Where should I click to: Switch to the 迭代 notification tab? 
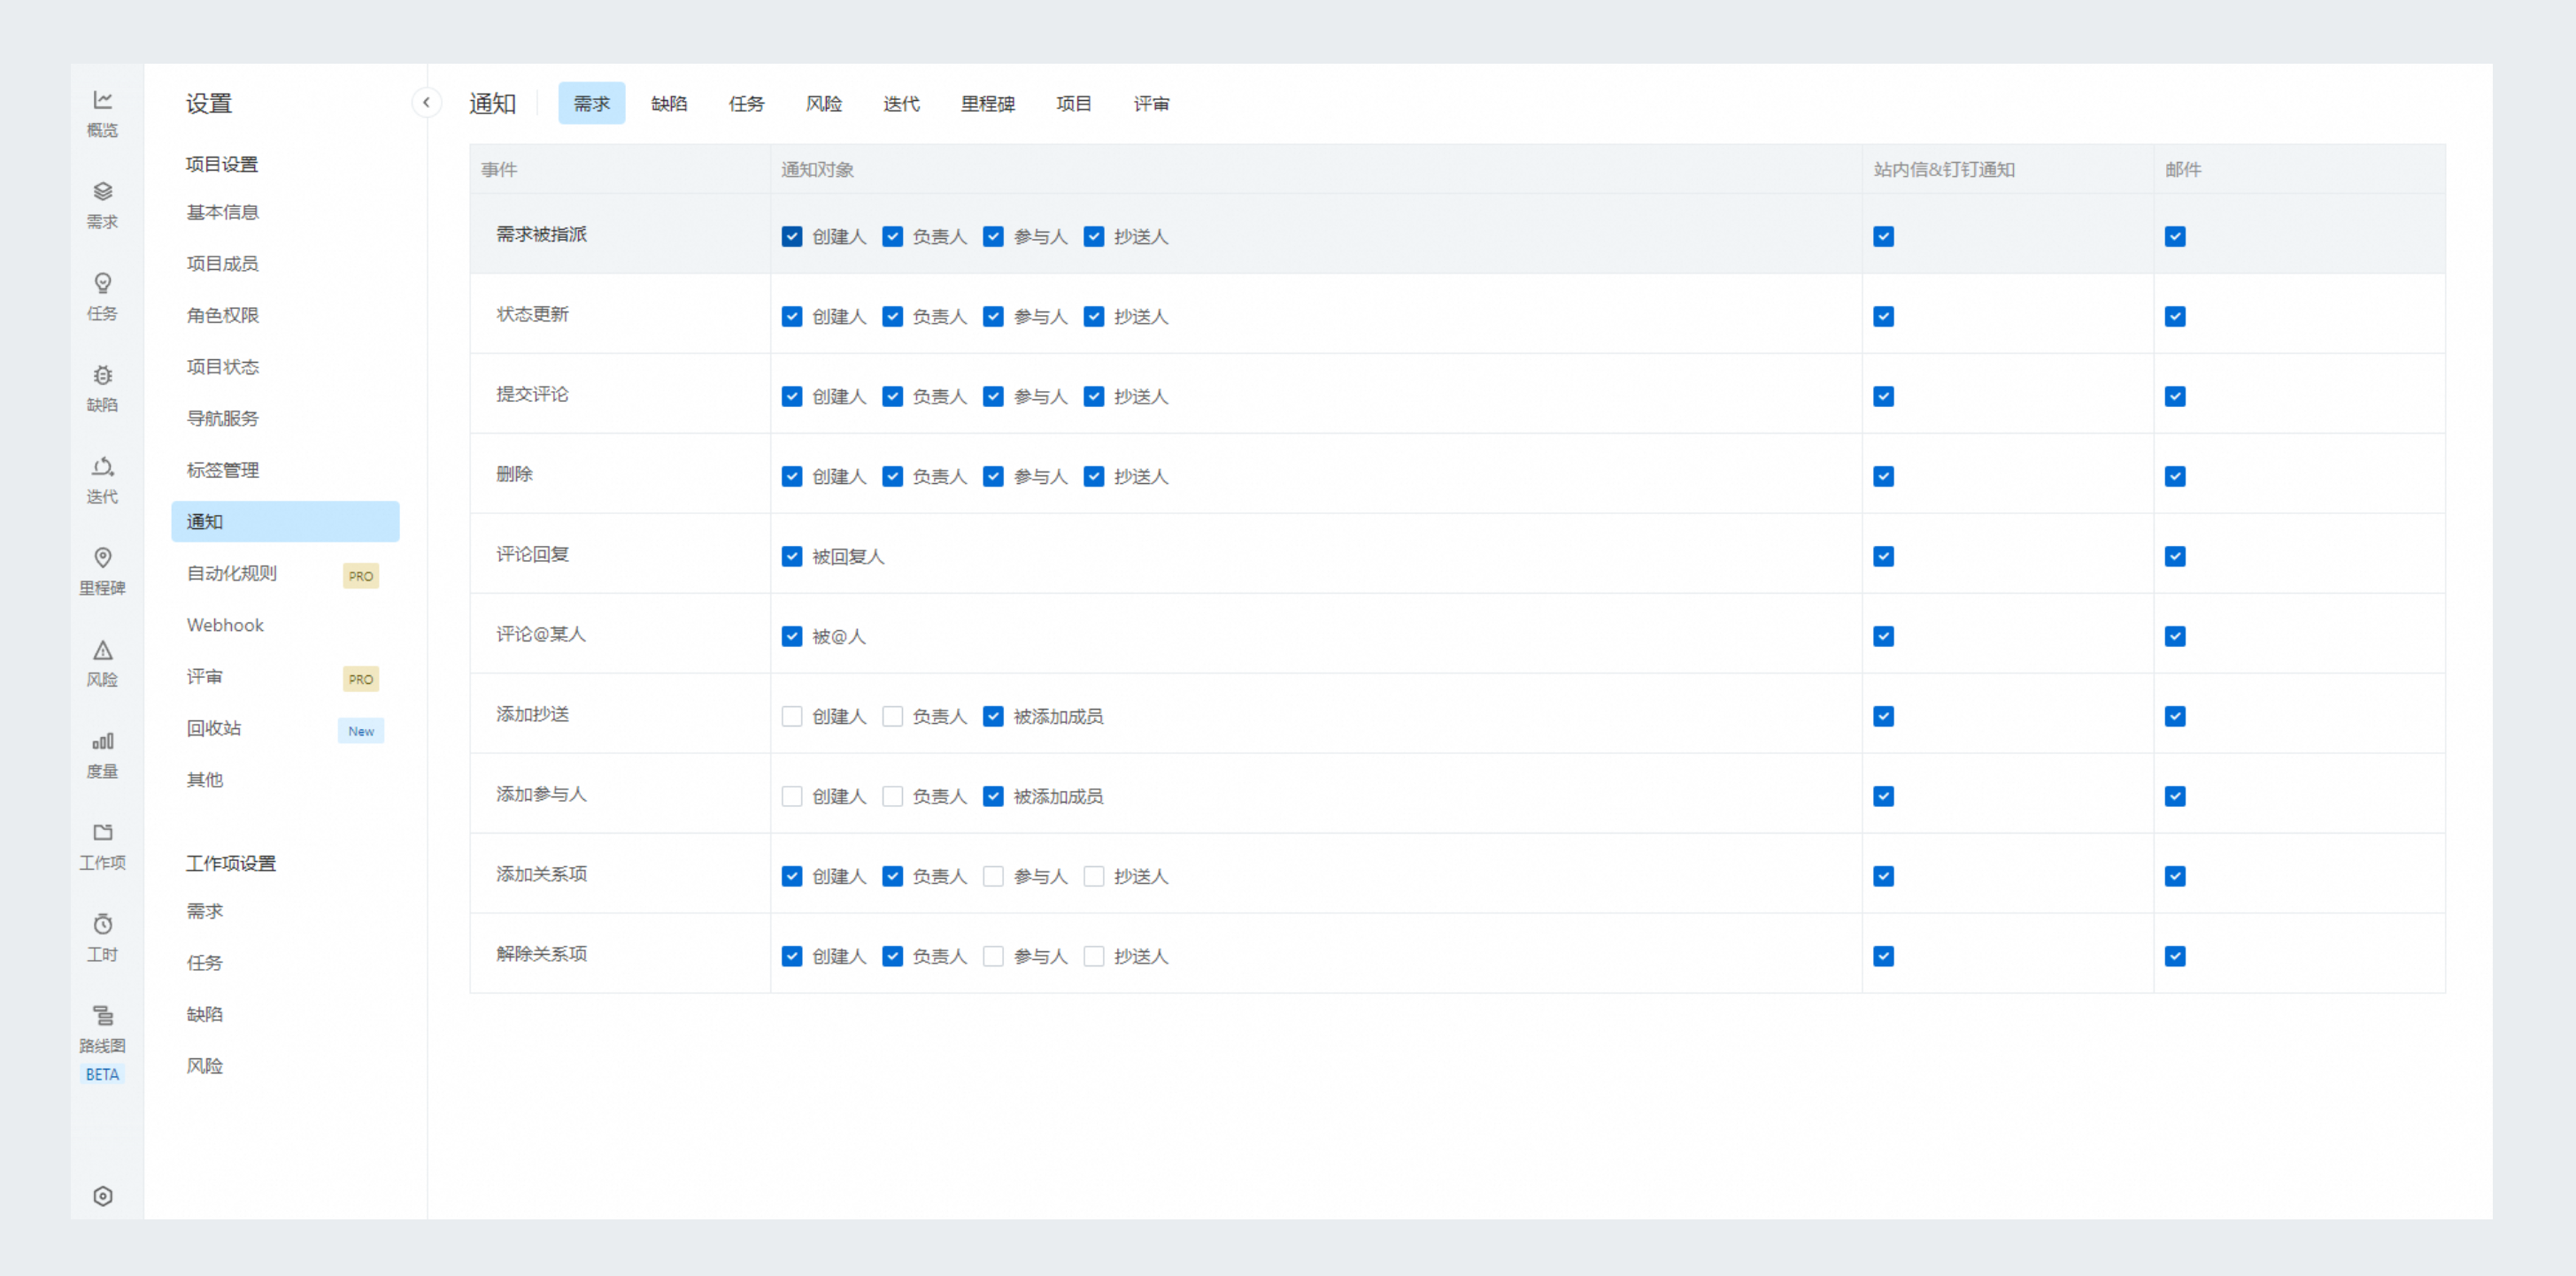click(901, 103)
